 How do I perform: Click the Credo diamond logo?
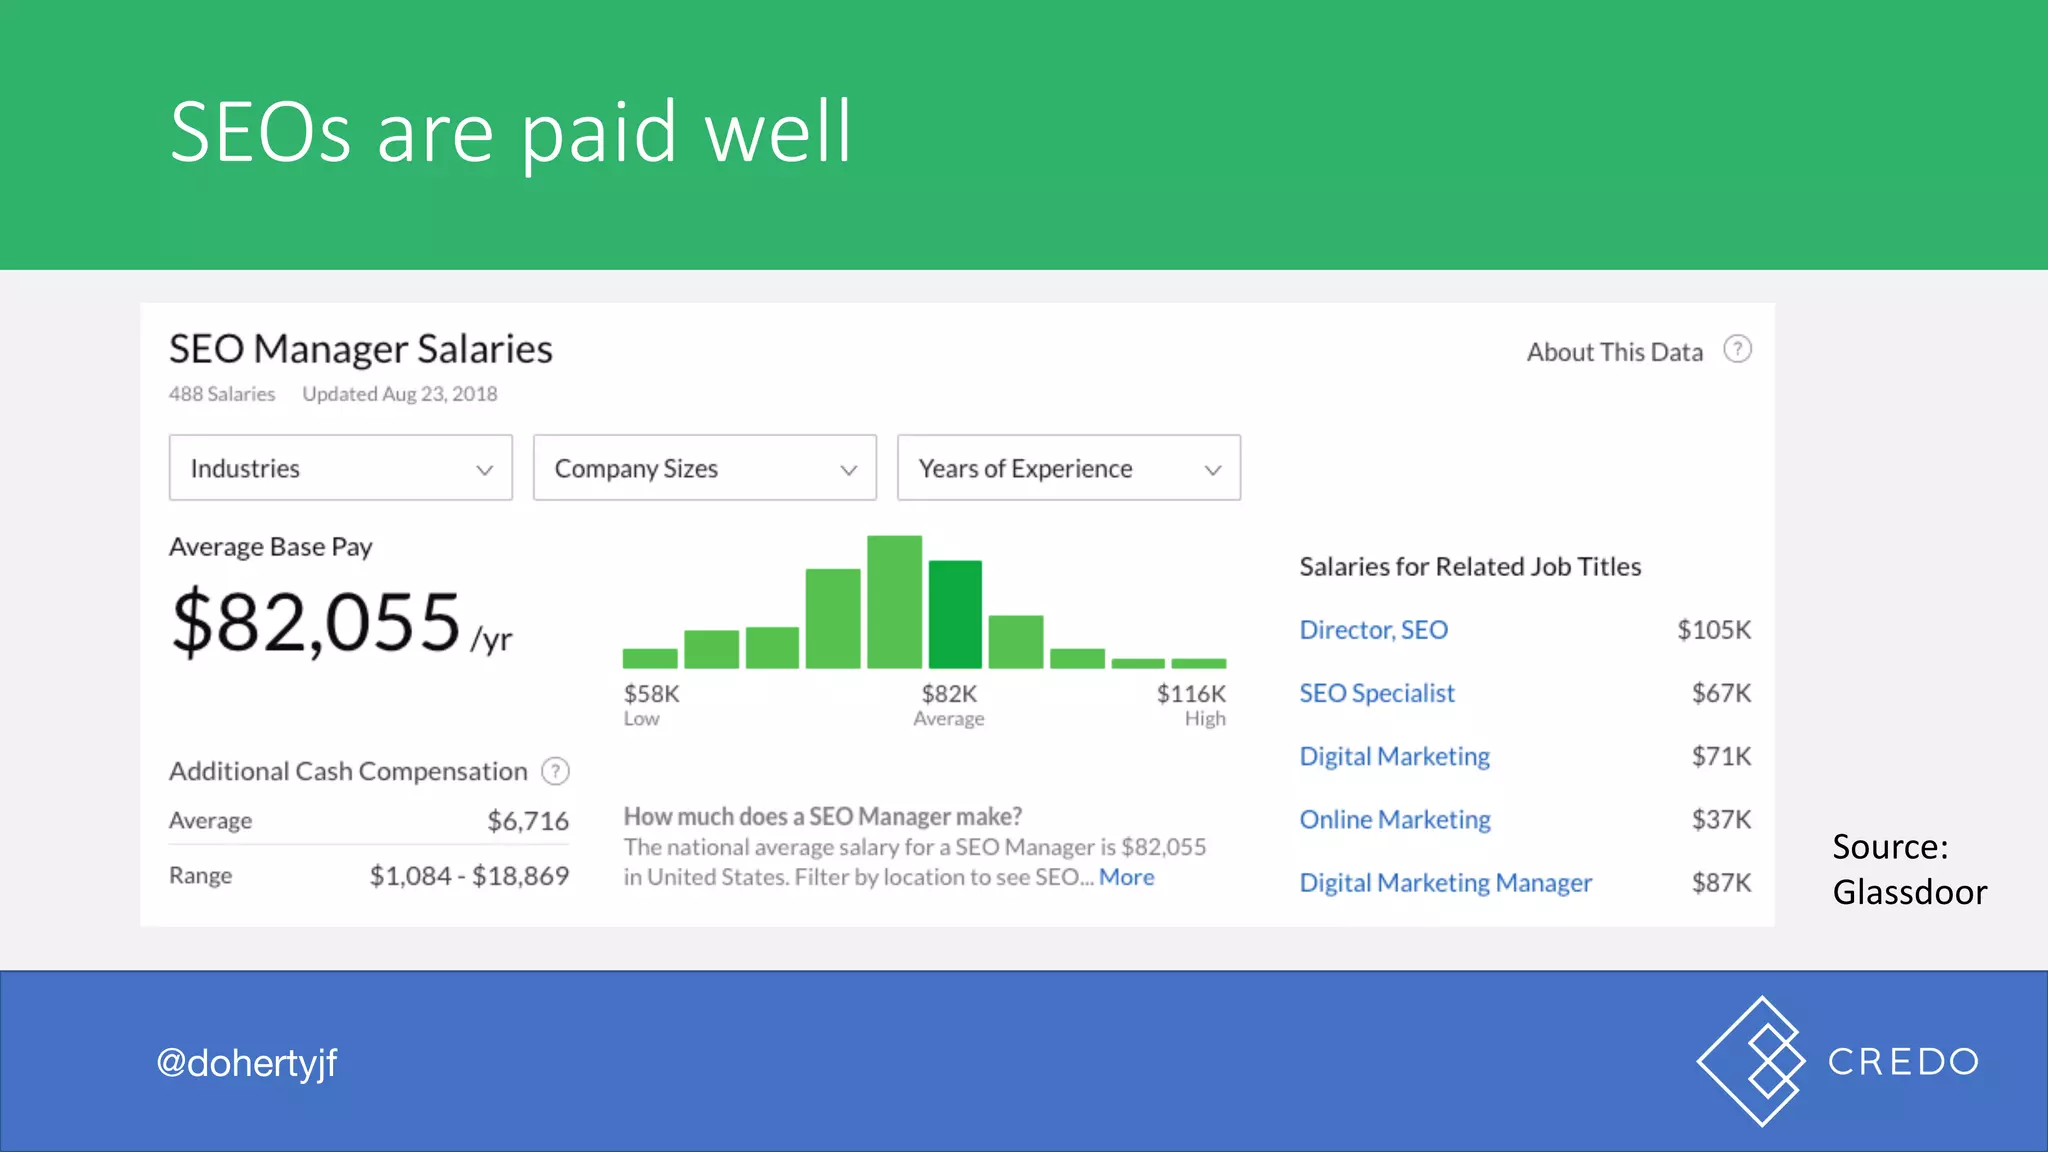tap(1752, 1061)
